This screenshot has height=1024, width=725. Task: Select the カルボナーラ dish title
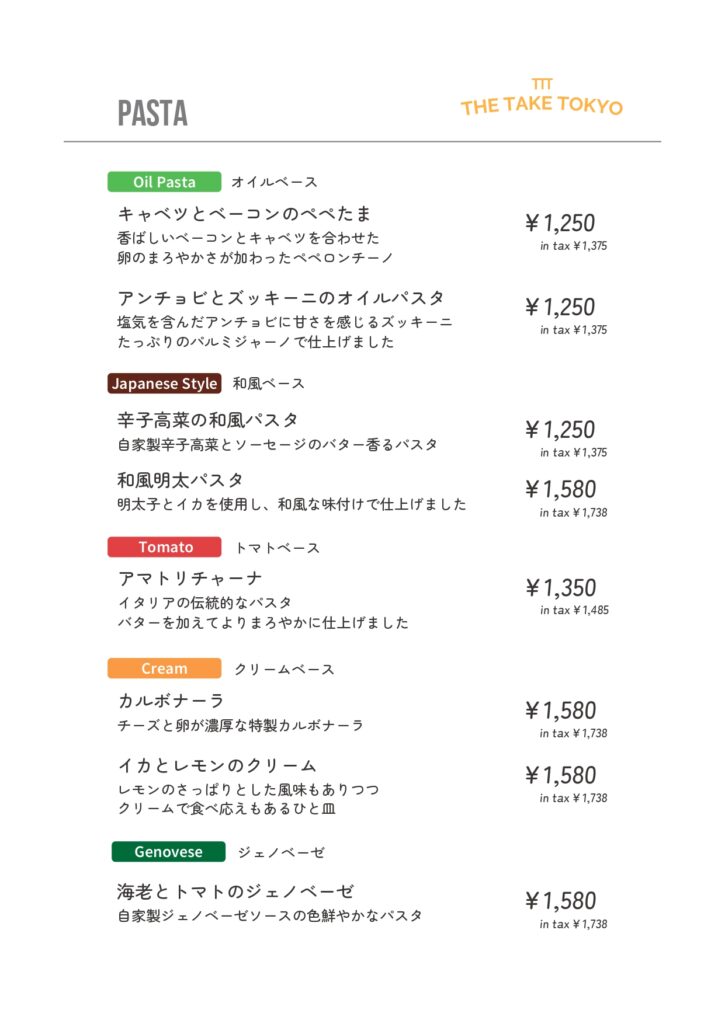pyautogui.click(x=171, y=701)
